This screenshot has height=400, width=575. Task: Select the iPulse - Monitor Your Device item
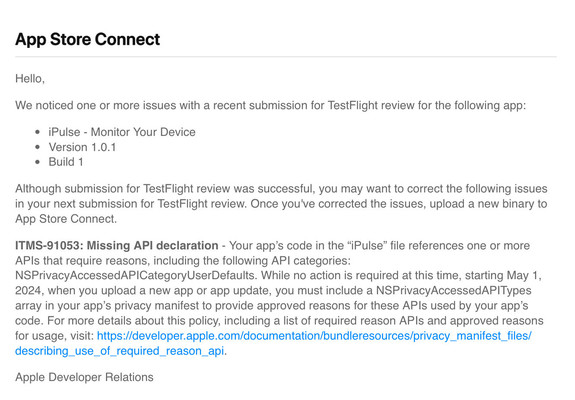[x=122, y=132]
